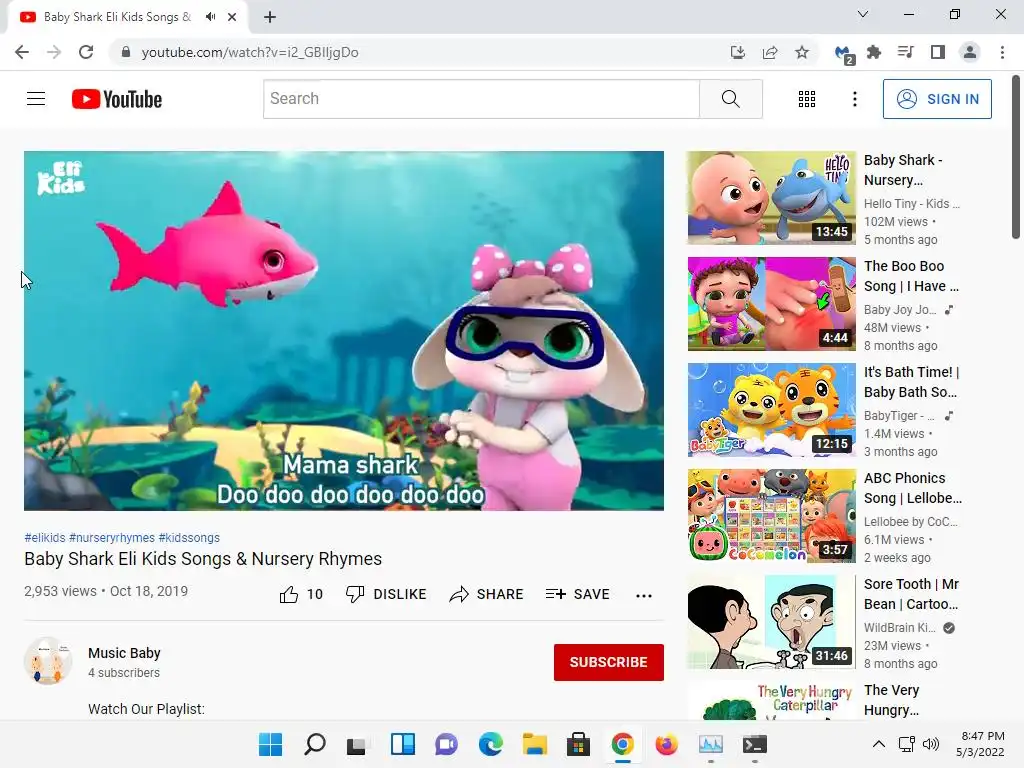
Task: Open File Explorer from taskbar
Action: click(534, 744)
